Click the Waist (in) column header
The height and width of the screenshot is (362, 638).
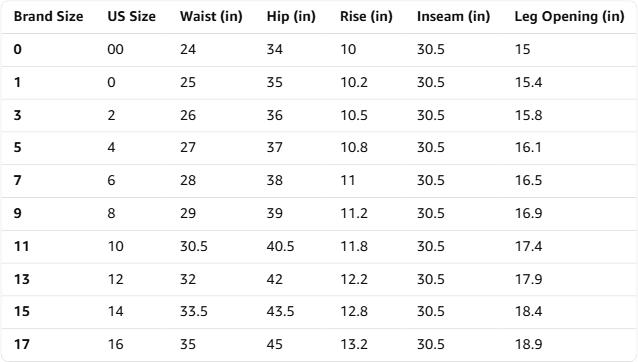point(211,16)
